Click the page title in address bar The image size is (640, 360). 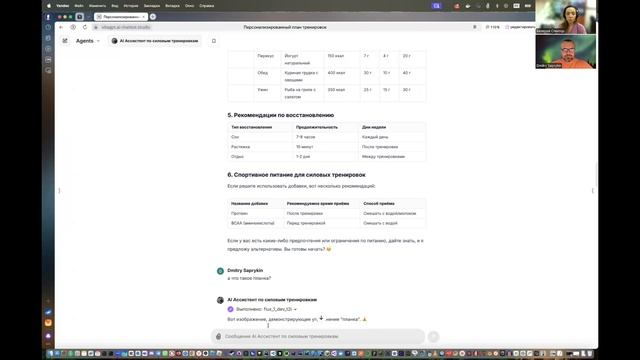point(285,27)
